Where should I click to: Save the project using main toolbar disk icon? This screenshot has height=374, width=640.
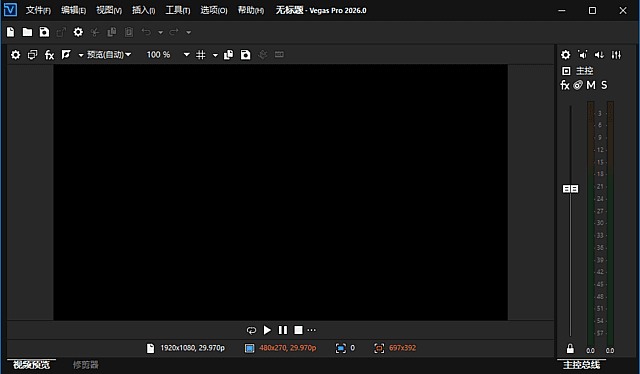pyautogui.click(x=44, y=32)
